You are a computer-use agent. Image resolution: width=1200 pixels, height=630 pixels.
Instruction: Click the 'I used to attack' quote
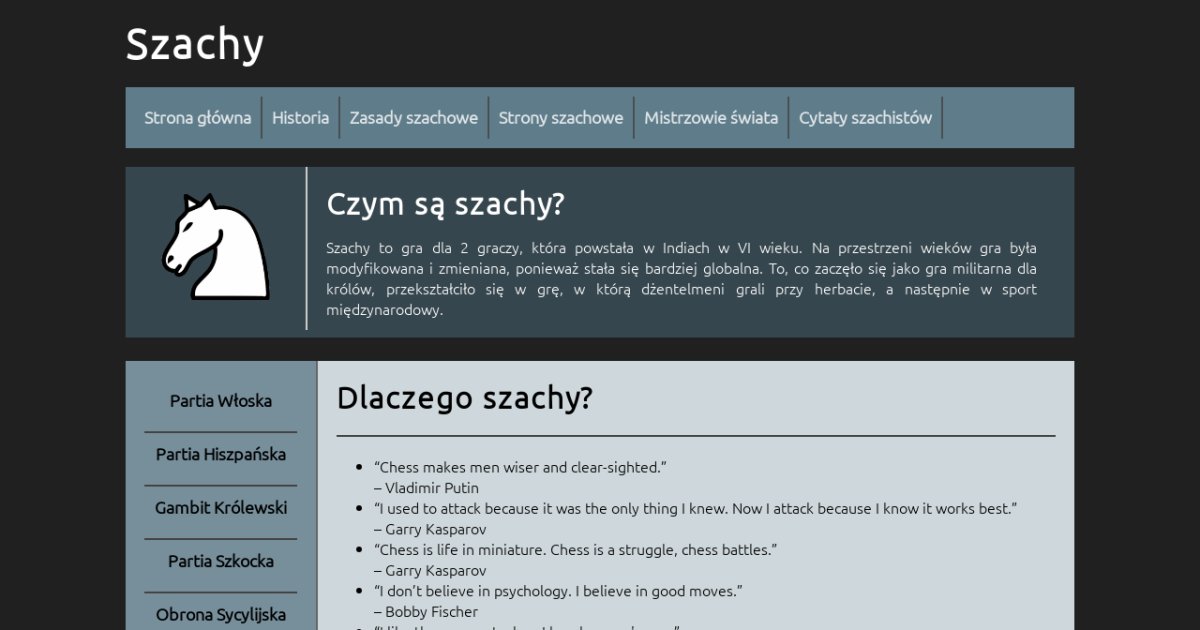click(x=695, y=508)
